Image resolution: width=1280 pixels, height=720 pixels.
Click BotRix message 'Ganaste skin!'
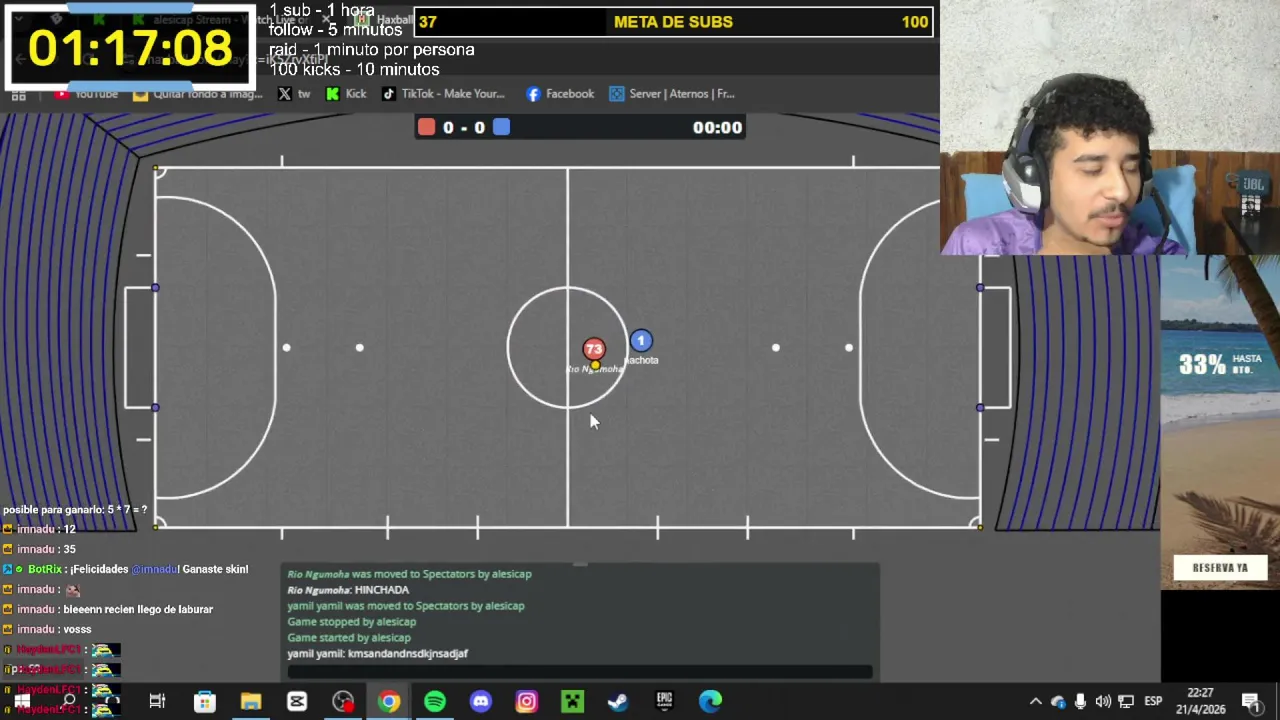click(x=126, y=569)
